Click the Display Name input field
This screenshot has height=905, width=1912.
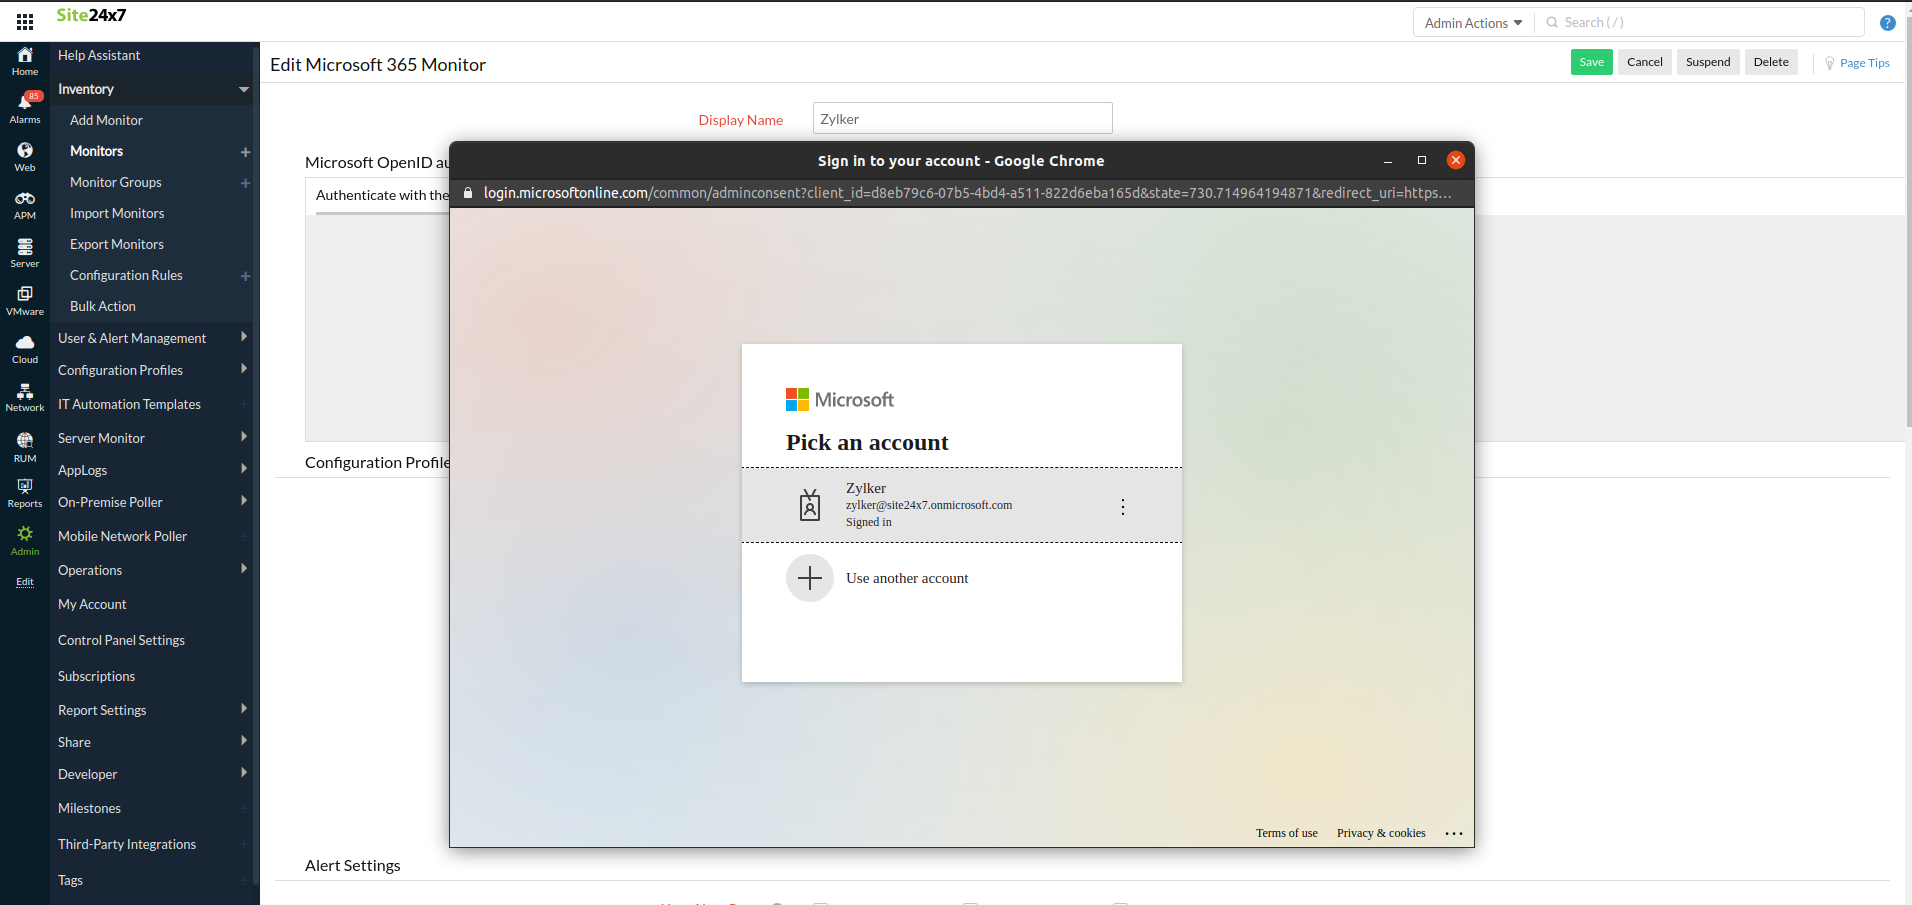pyautogui.click(x=962, y=119)
